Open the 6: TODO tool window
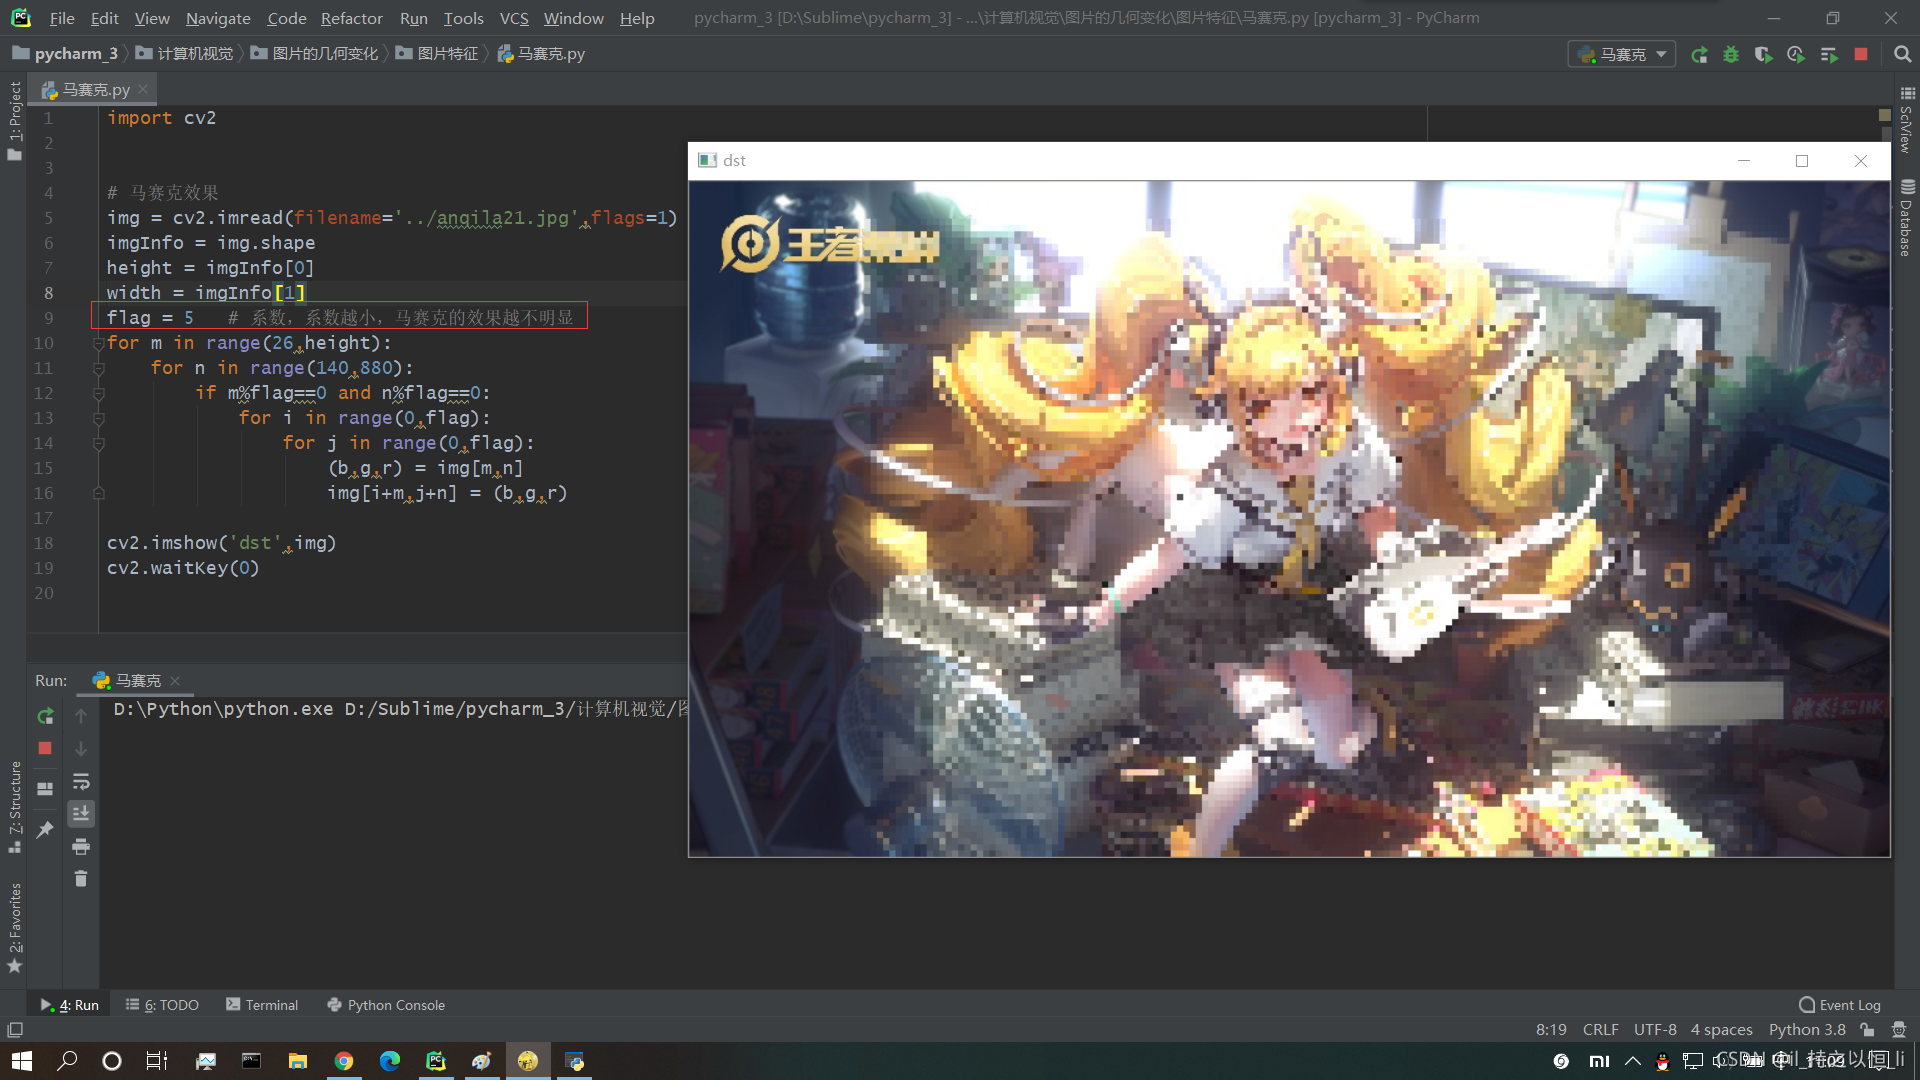 [x=162, y=1005]
